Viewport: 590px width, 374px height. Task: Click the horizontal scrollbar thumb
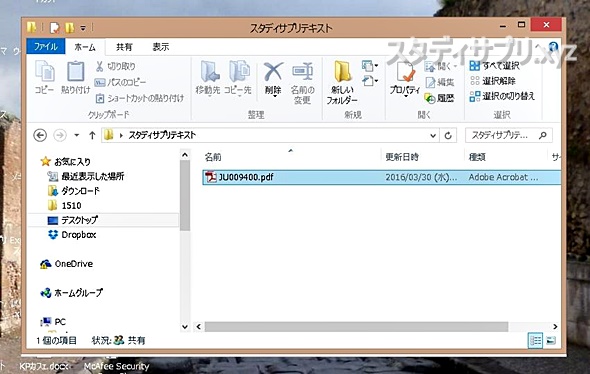click(x=356, y=327)
